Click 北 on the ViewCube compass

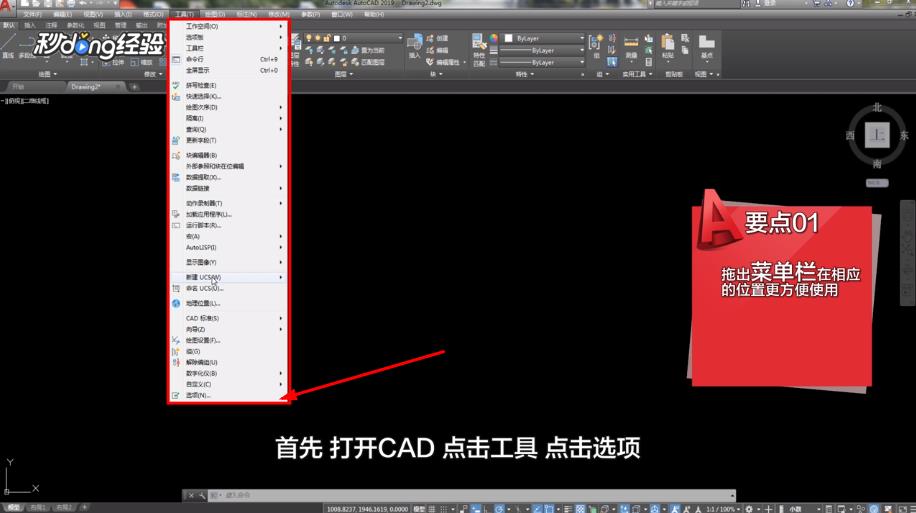[x=877, y=108]
